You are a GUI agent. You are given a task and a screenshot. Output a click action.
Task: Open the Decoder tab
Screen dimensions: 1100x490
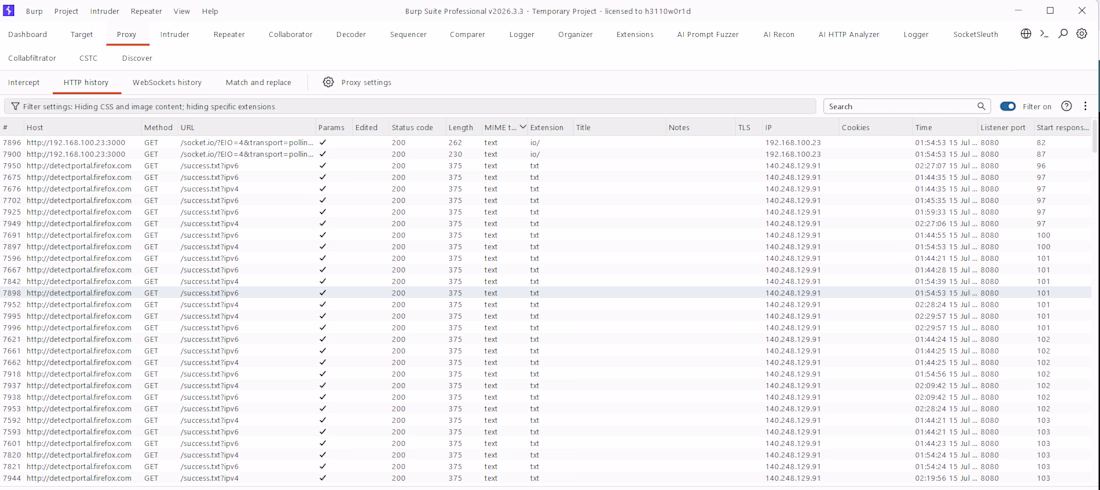click(351, 34)
